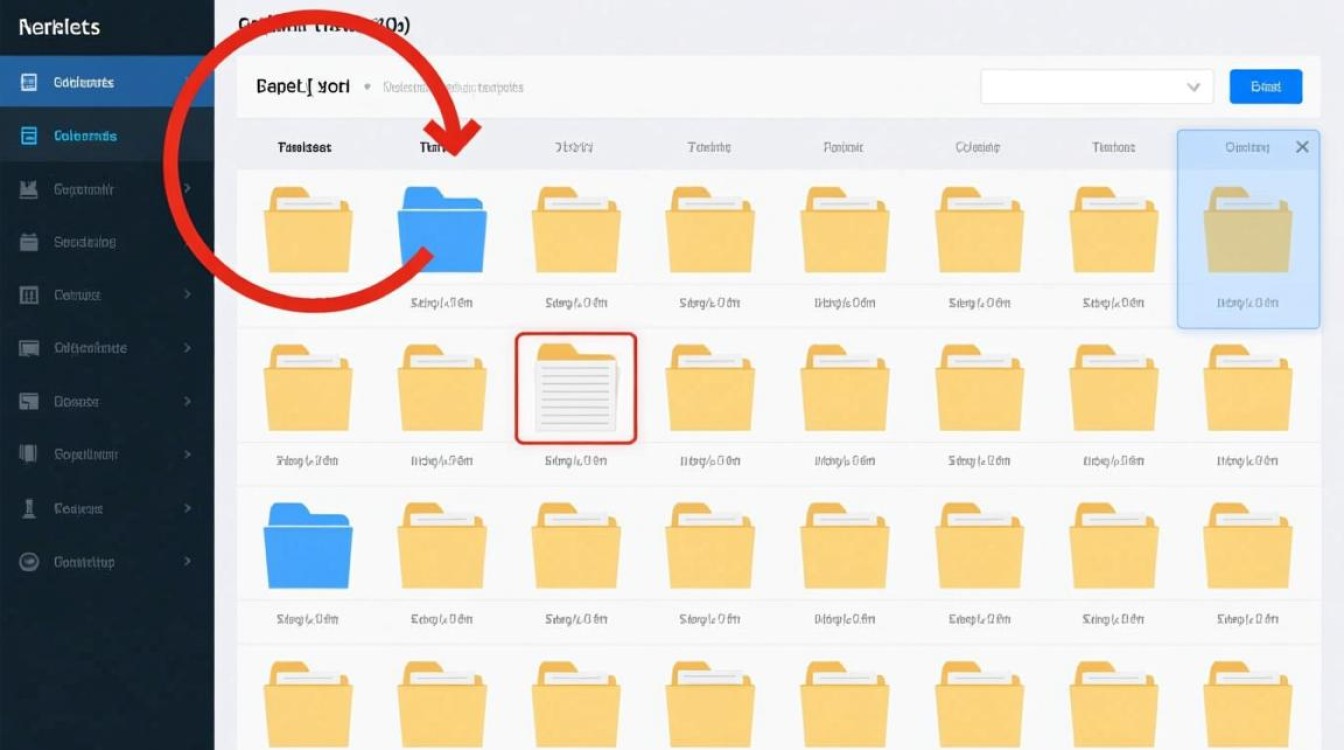Expand the third sidebar item using its chevron
The image size is (1344, 750).
187,189
